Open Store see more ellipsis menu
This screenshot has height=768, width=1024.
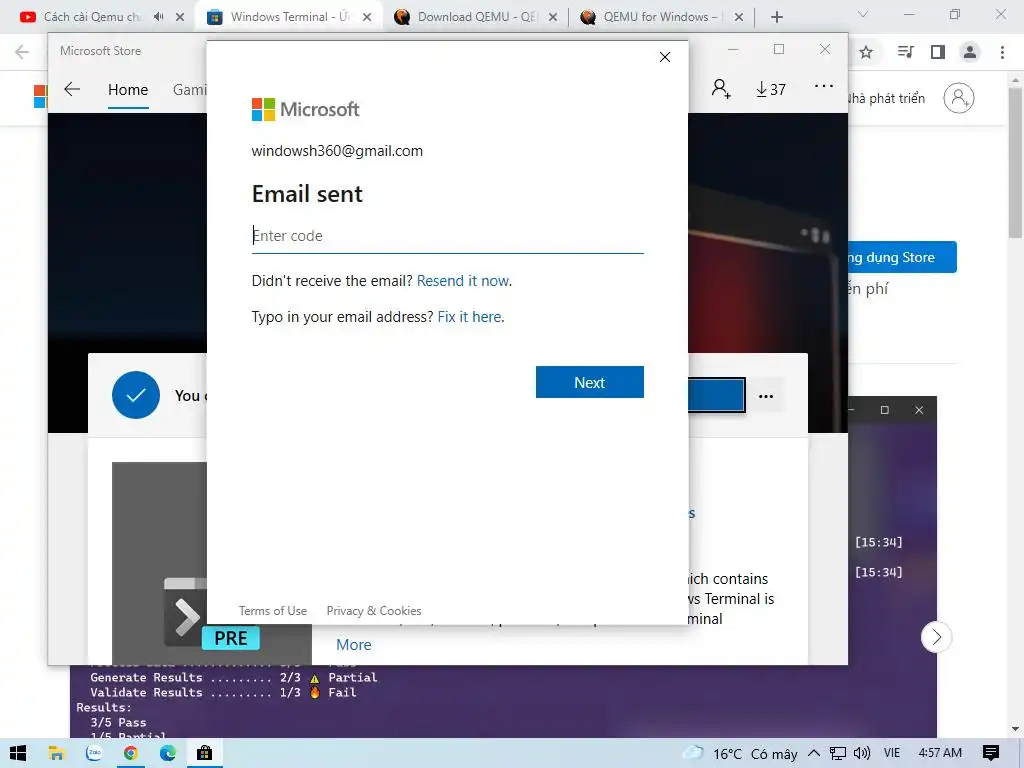[x=824, y=86]
